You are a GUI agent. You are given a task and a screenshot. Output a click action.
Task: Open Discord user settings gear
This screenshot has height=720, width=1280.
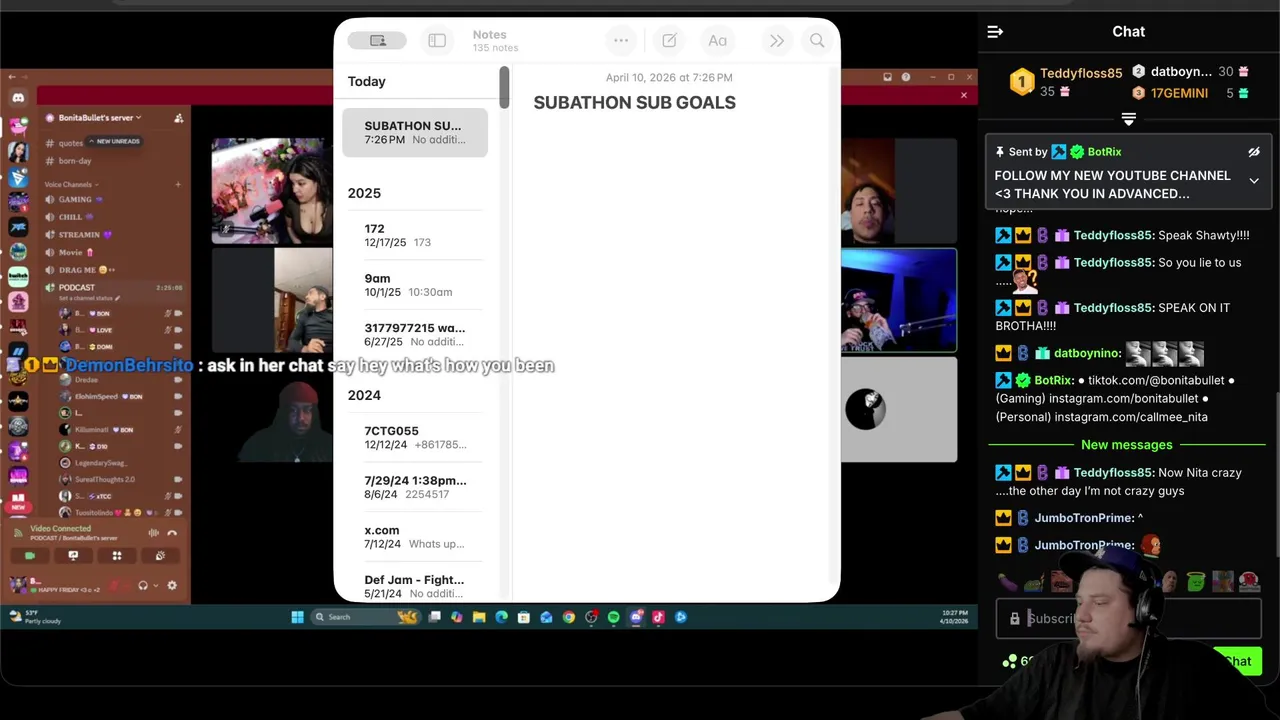point(172,586)
